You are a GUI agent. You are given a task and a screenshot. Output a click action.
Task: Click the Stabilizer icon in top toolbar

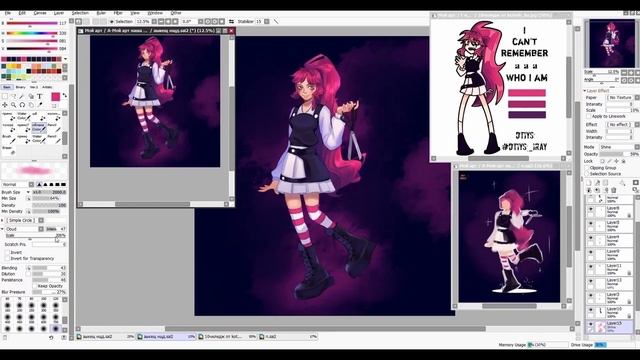(x=231, y=21)
